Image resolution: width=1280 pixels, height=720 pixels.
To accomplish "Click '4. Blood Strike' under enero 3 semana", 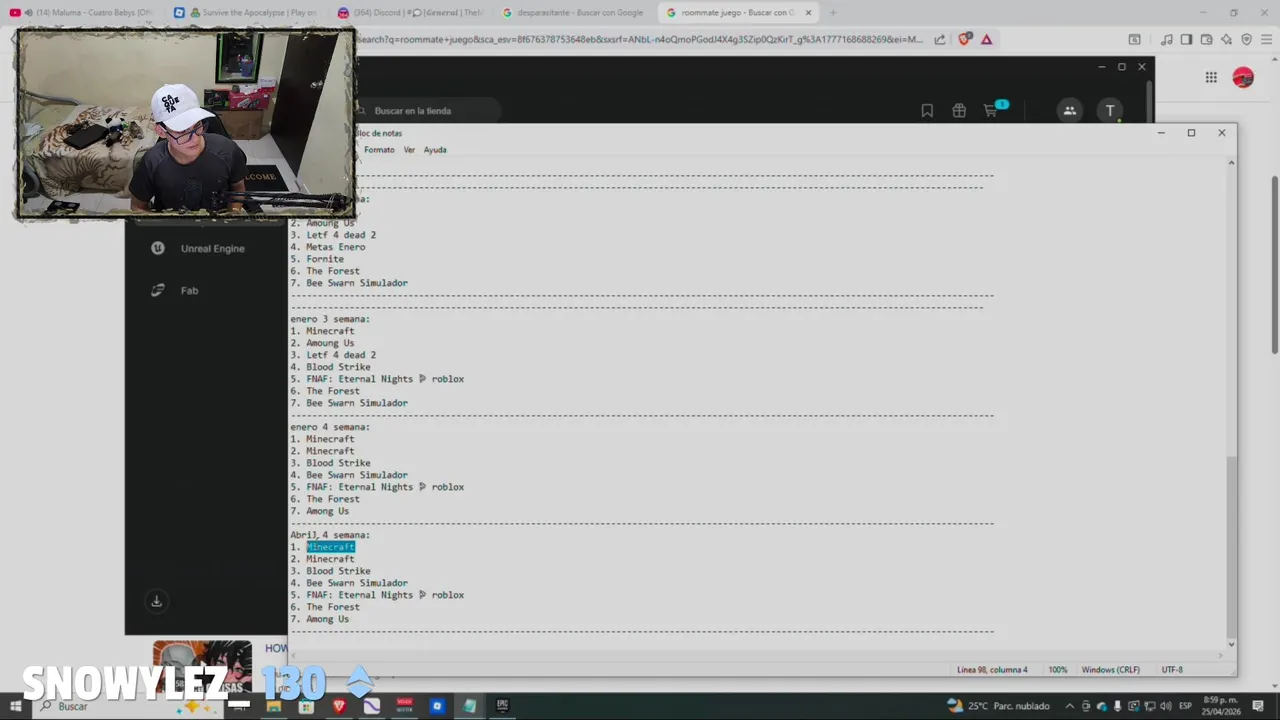I will (x=330, y=367).
